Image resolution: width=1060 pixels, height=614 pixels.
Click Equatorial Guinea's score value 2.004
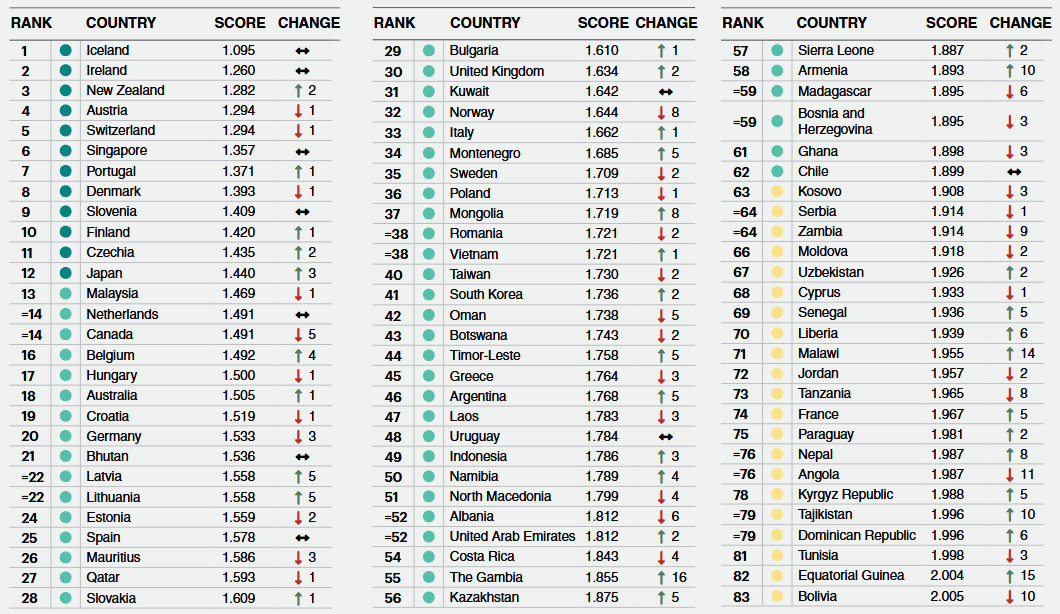click(944, 576)
